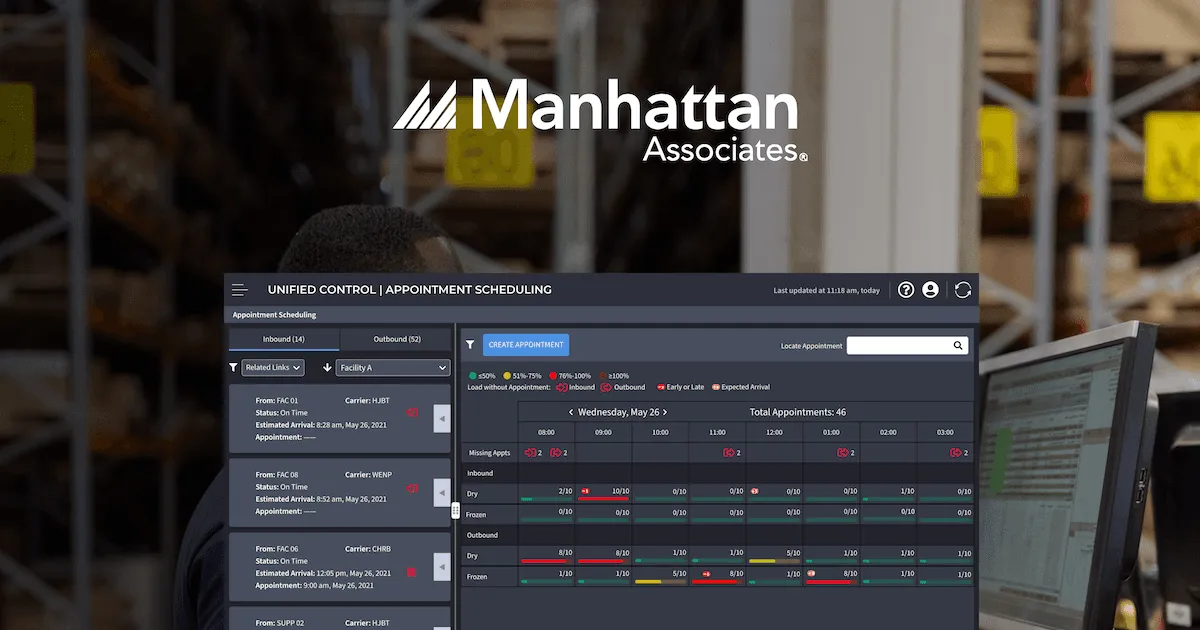Toggle sort arrow beside Facility A
Viewport: 1200px width, 630px height.
click(x=327, y=368)
